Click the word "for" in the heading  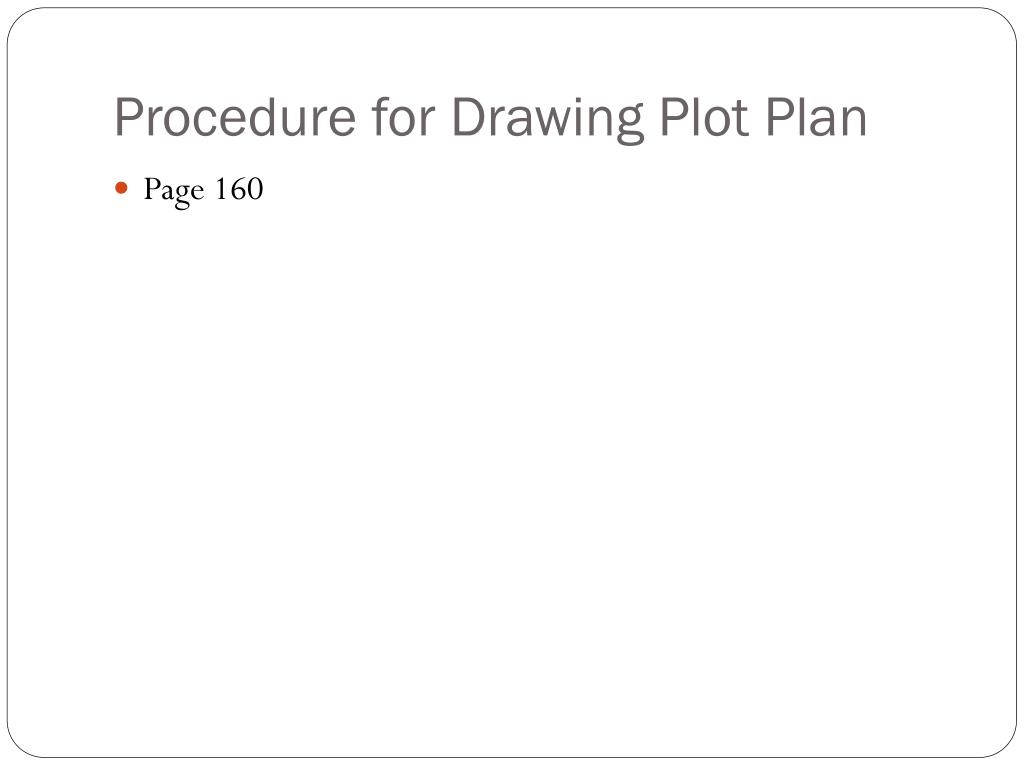[404, 118]
